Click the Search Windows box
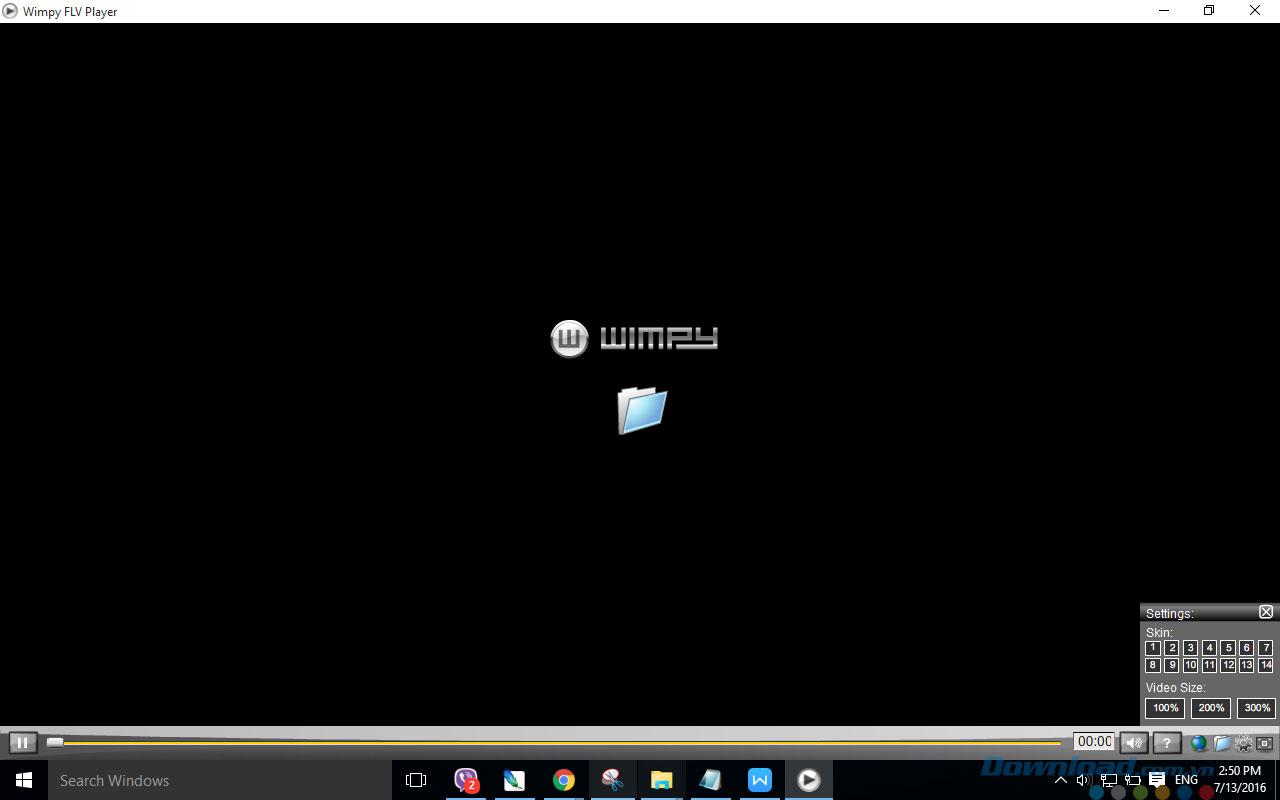Viewport: 1280px width, 800px height. (x=220, y=780)
